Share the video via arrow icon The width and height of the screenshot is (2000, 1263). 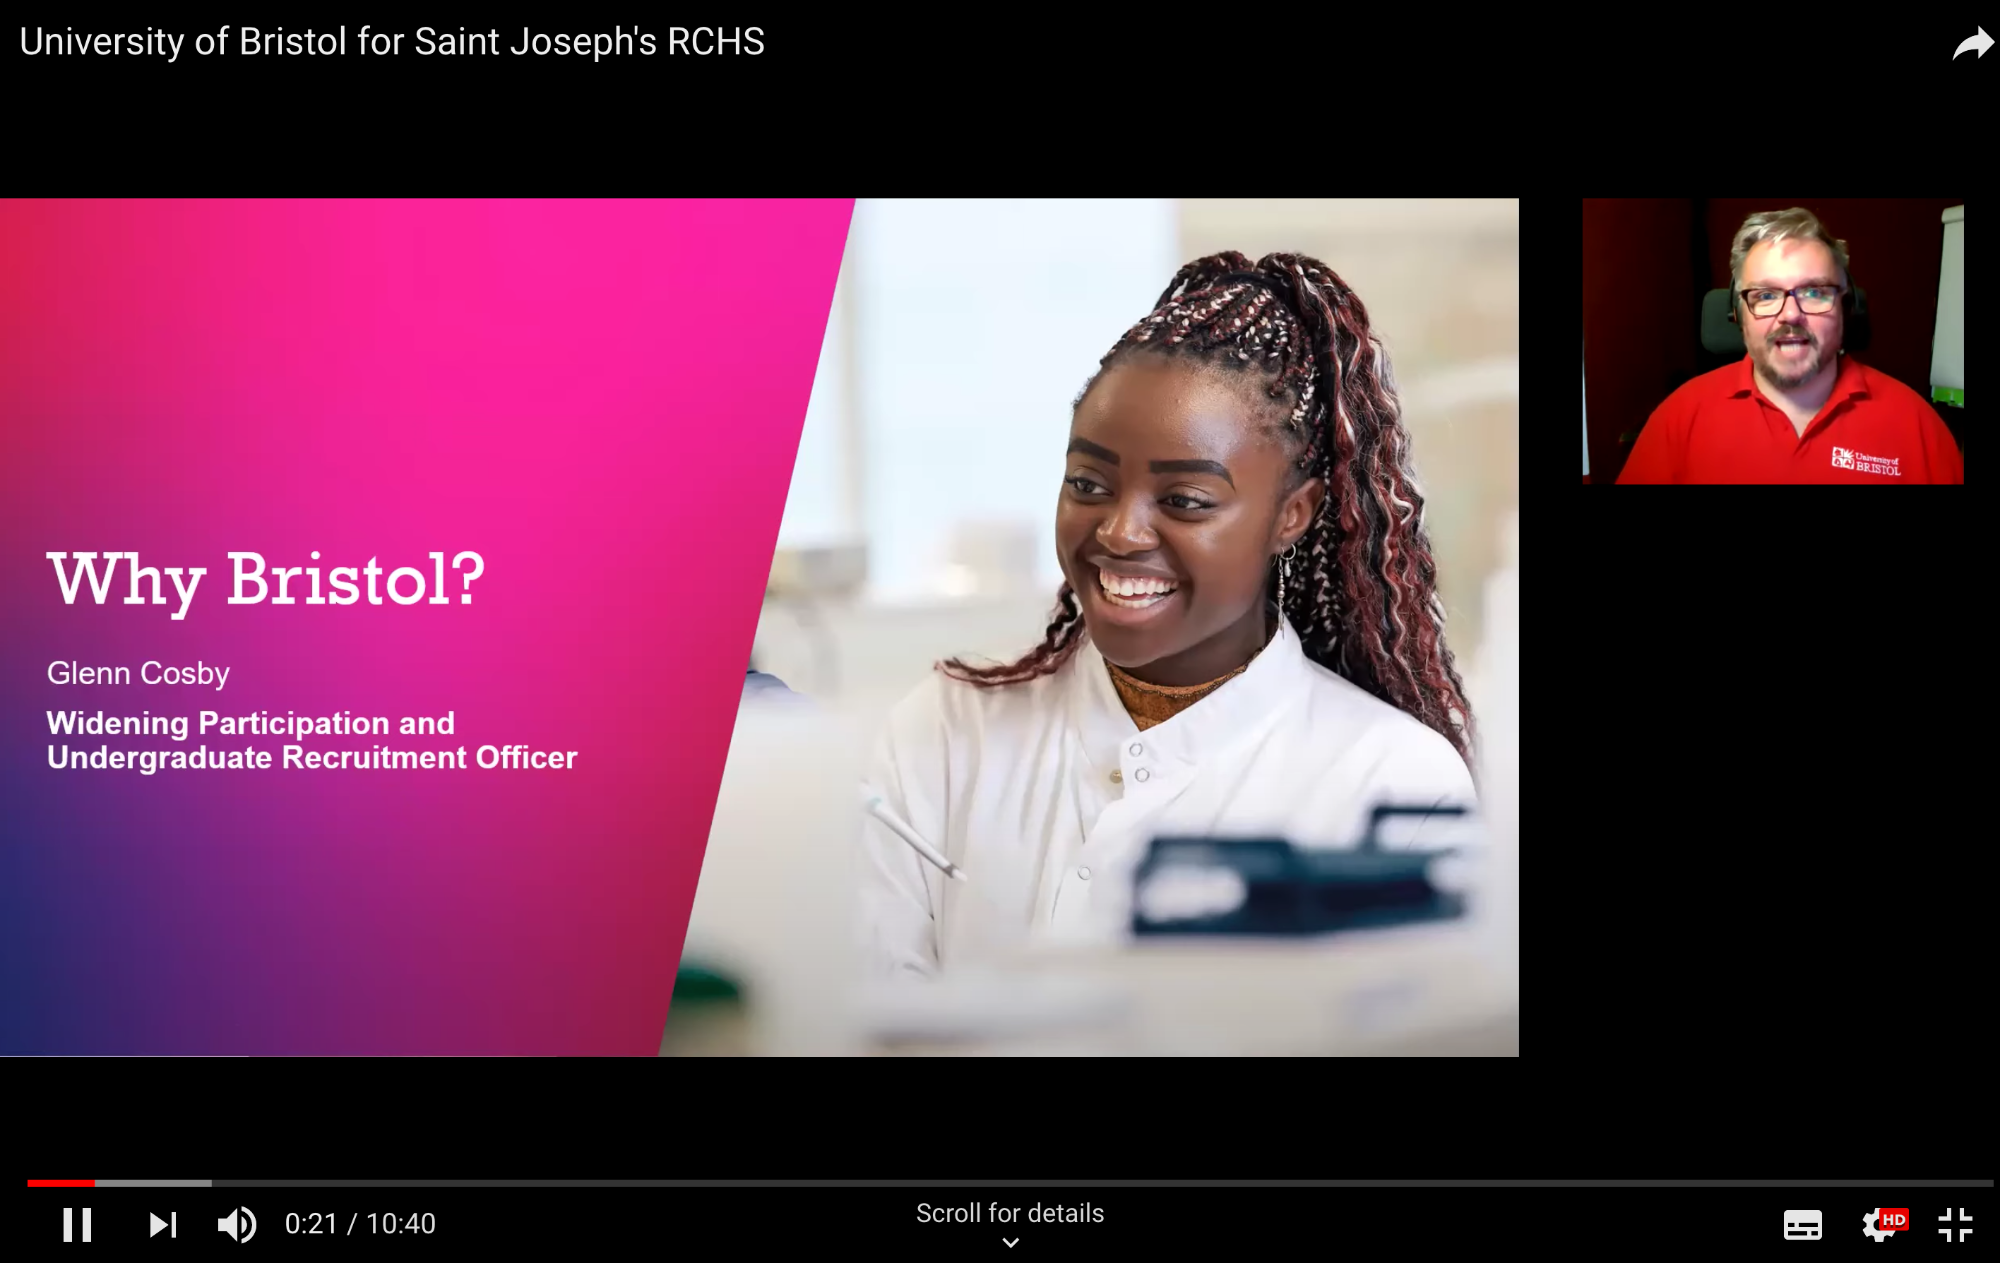point(1973,44)
